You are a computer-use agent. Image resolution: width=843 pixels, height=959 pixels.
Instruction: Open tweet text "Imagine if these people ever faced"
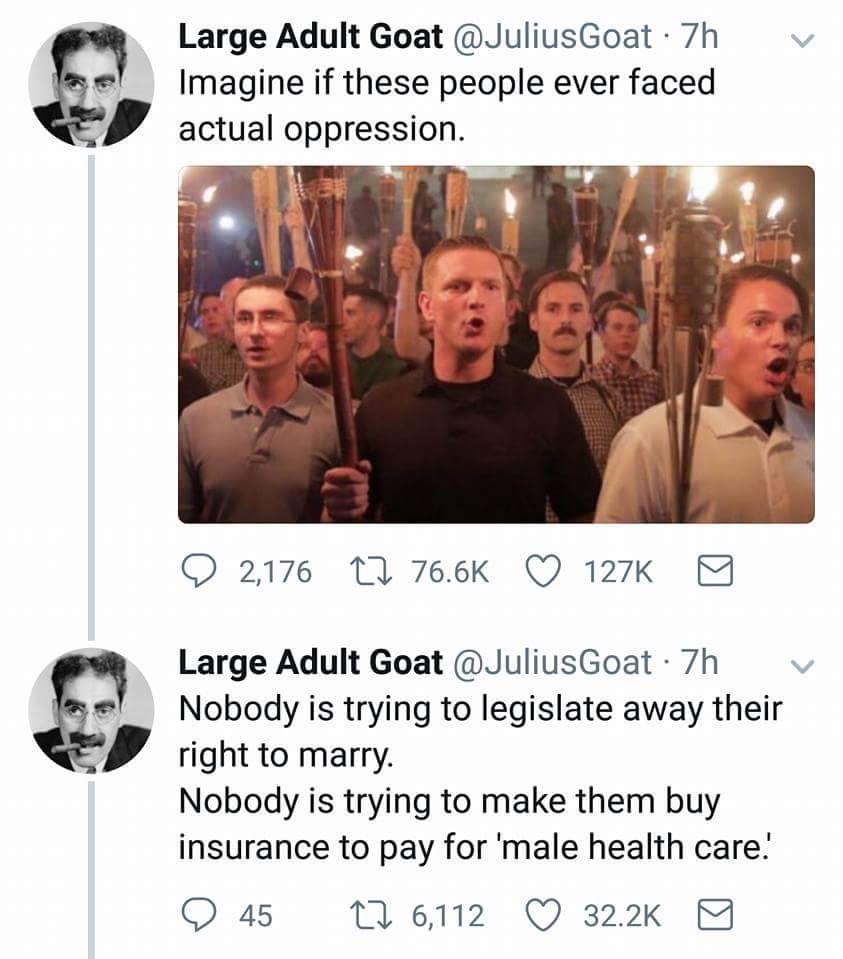pos(446,82)
